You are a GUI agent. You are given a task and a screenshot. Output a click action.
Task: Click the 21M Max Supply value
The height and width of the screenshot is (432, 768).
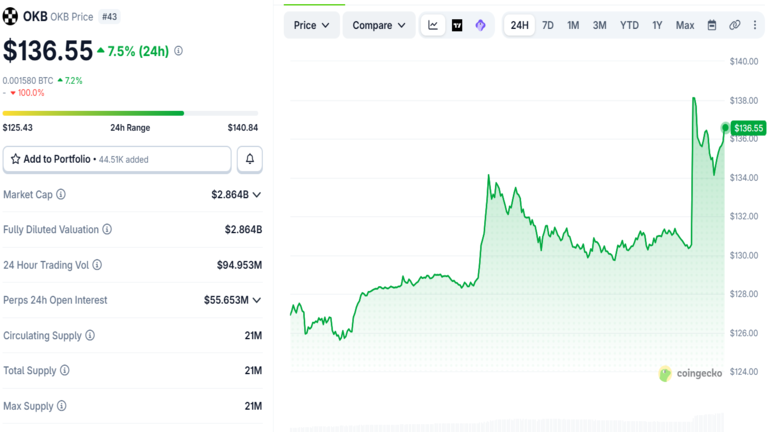[253, 406]
